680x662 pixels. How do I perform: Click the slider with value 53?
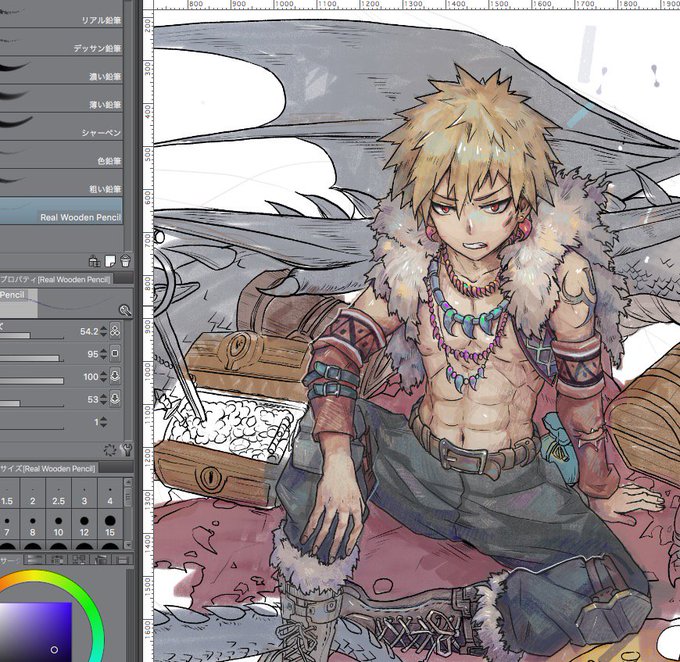tap(32, 403)
